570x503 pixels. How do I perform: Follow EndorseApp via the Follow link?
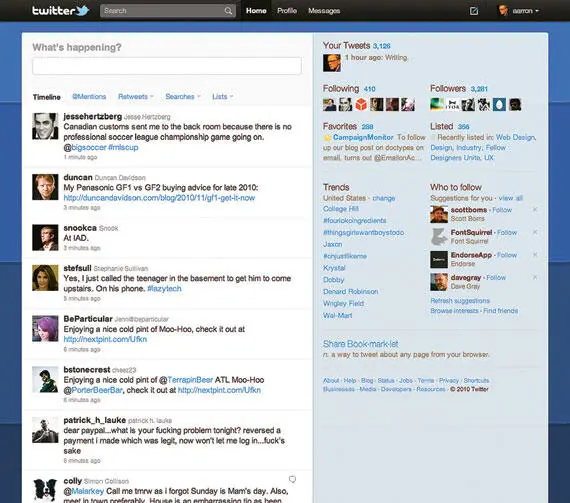coord(507,255)
